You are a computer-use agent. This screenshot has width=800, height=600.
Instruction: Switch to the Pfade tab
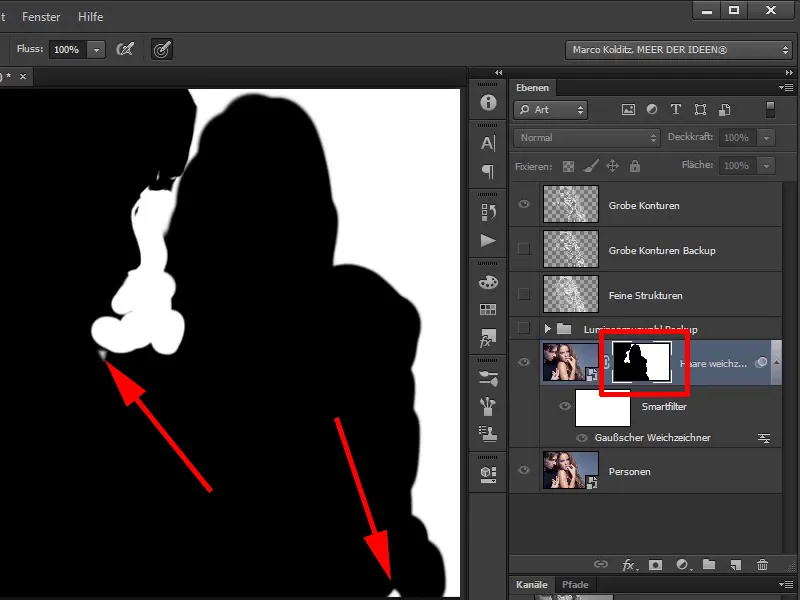point(575,585)
